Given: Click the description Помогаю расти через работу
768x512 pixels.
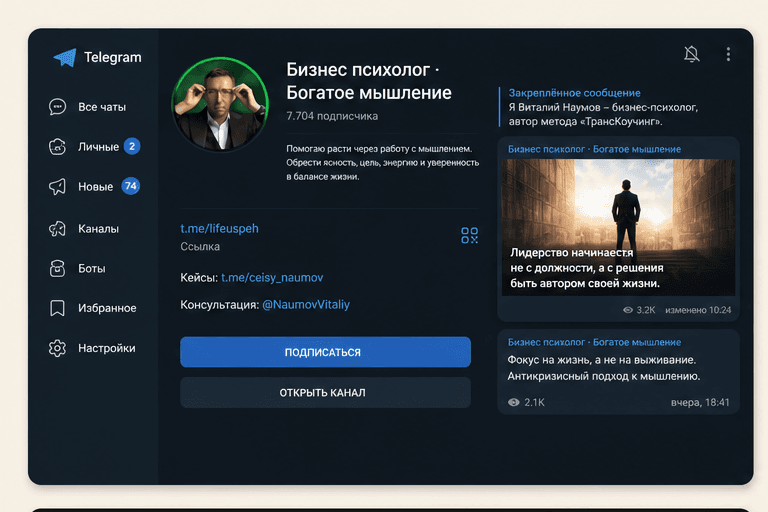Looking at the screenshot, I should point(383,163).
